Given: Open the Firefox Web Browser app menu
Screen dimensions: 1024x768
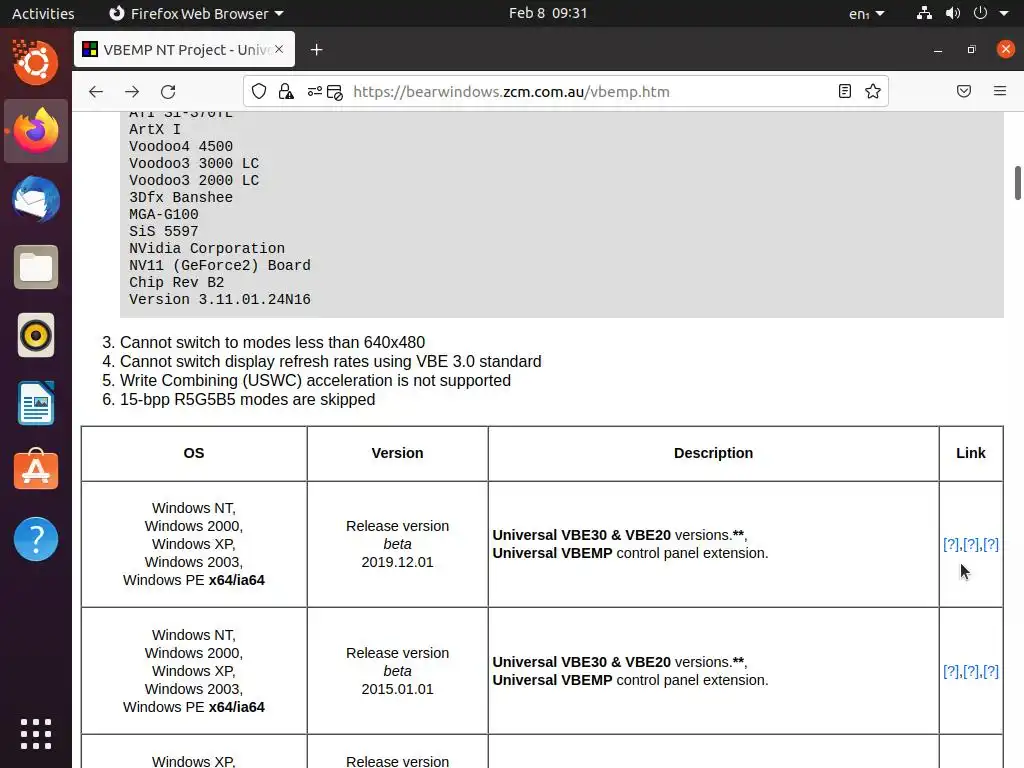Looking at the screenshot, I should tap(196, 13).
